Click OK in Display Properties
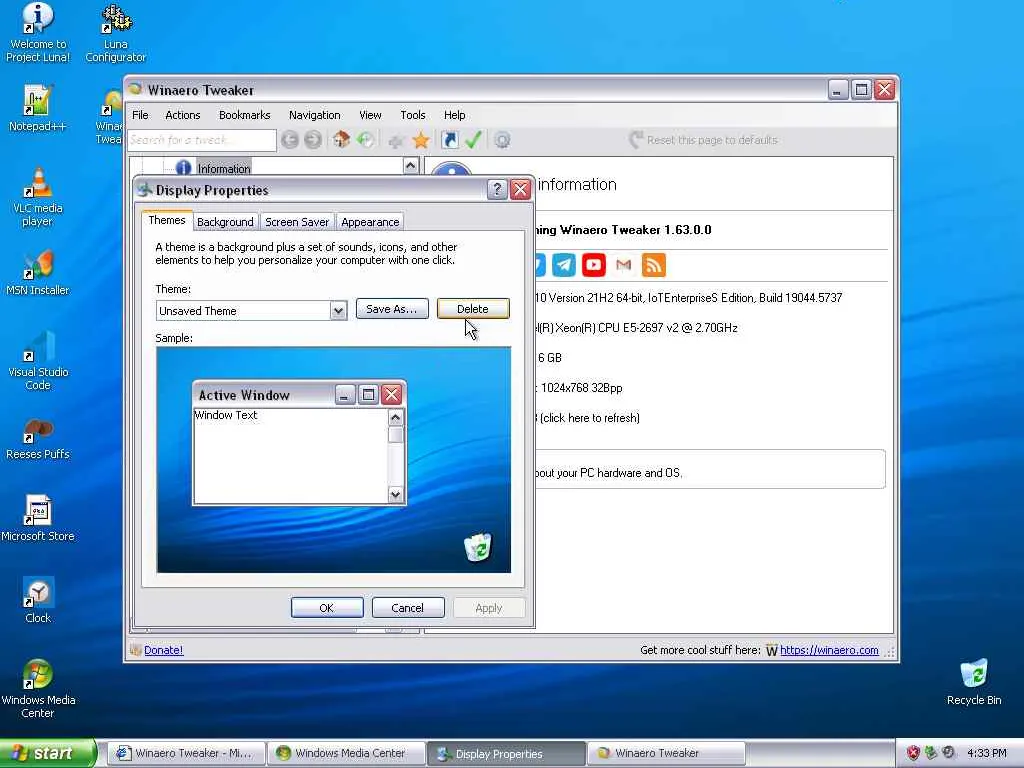The image size is (1024, 768). tap(327, 608)
